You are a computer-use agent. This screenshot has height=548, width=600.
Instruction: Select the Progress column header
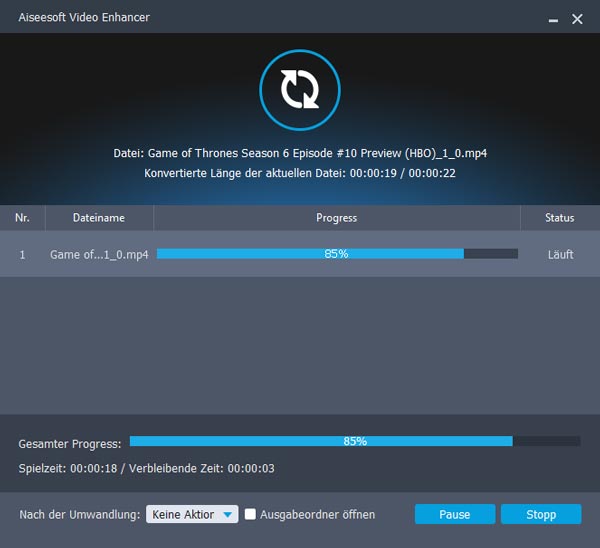click(336, 218)
